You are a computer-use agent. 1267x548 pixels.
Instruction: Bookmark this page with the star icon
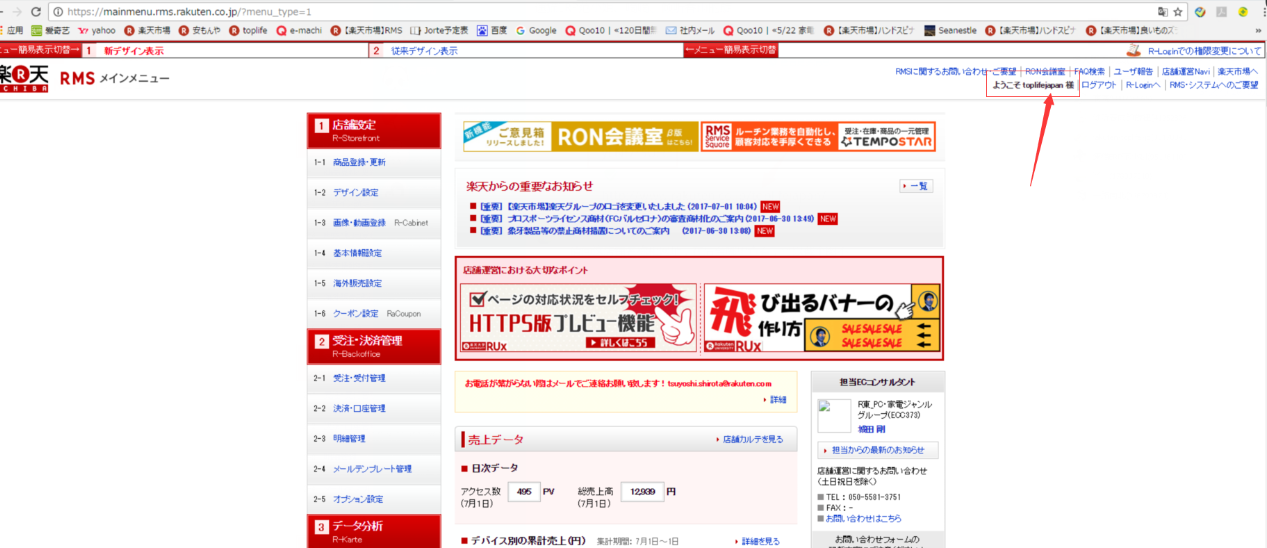coord(1178,11)
